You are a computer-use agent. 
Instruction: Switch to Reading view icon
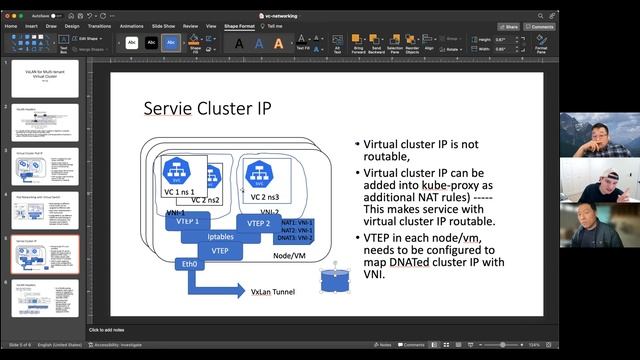tap(458, 345)
